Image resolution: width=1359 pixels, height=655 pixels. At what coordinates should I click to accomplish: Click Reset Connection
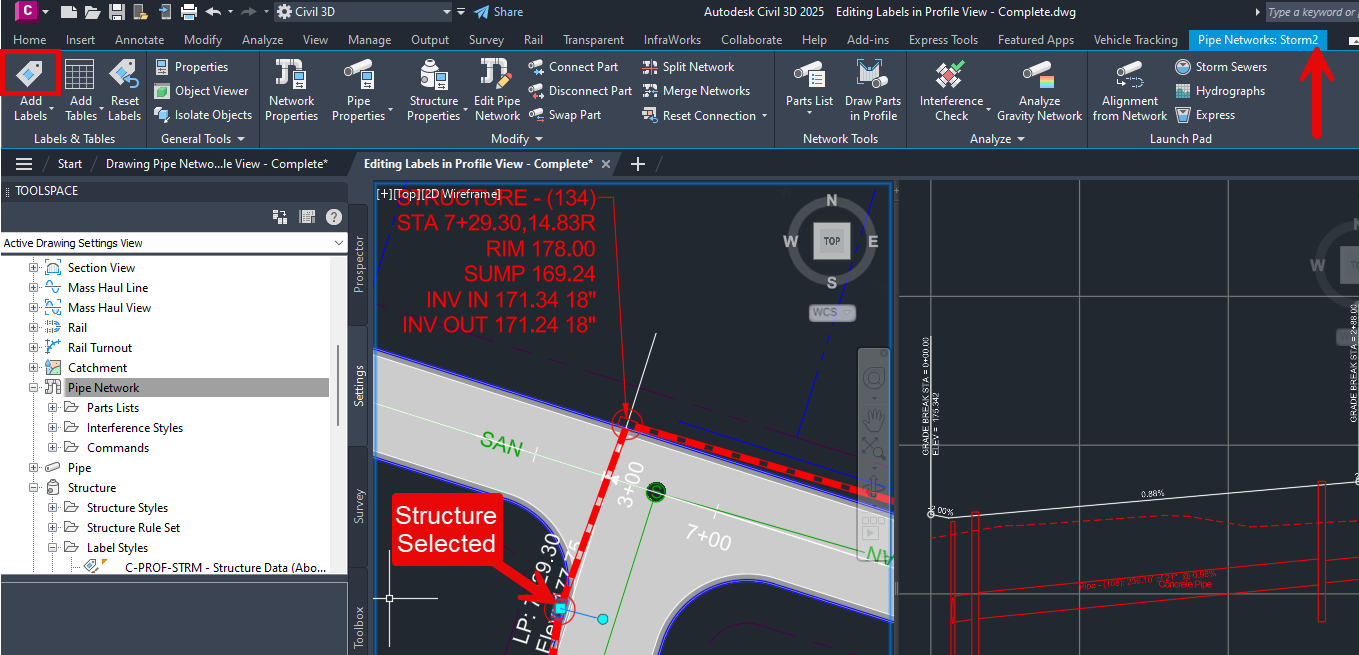pos(699,116)
